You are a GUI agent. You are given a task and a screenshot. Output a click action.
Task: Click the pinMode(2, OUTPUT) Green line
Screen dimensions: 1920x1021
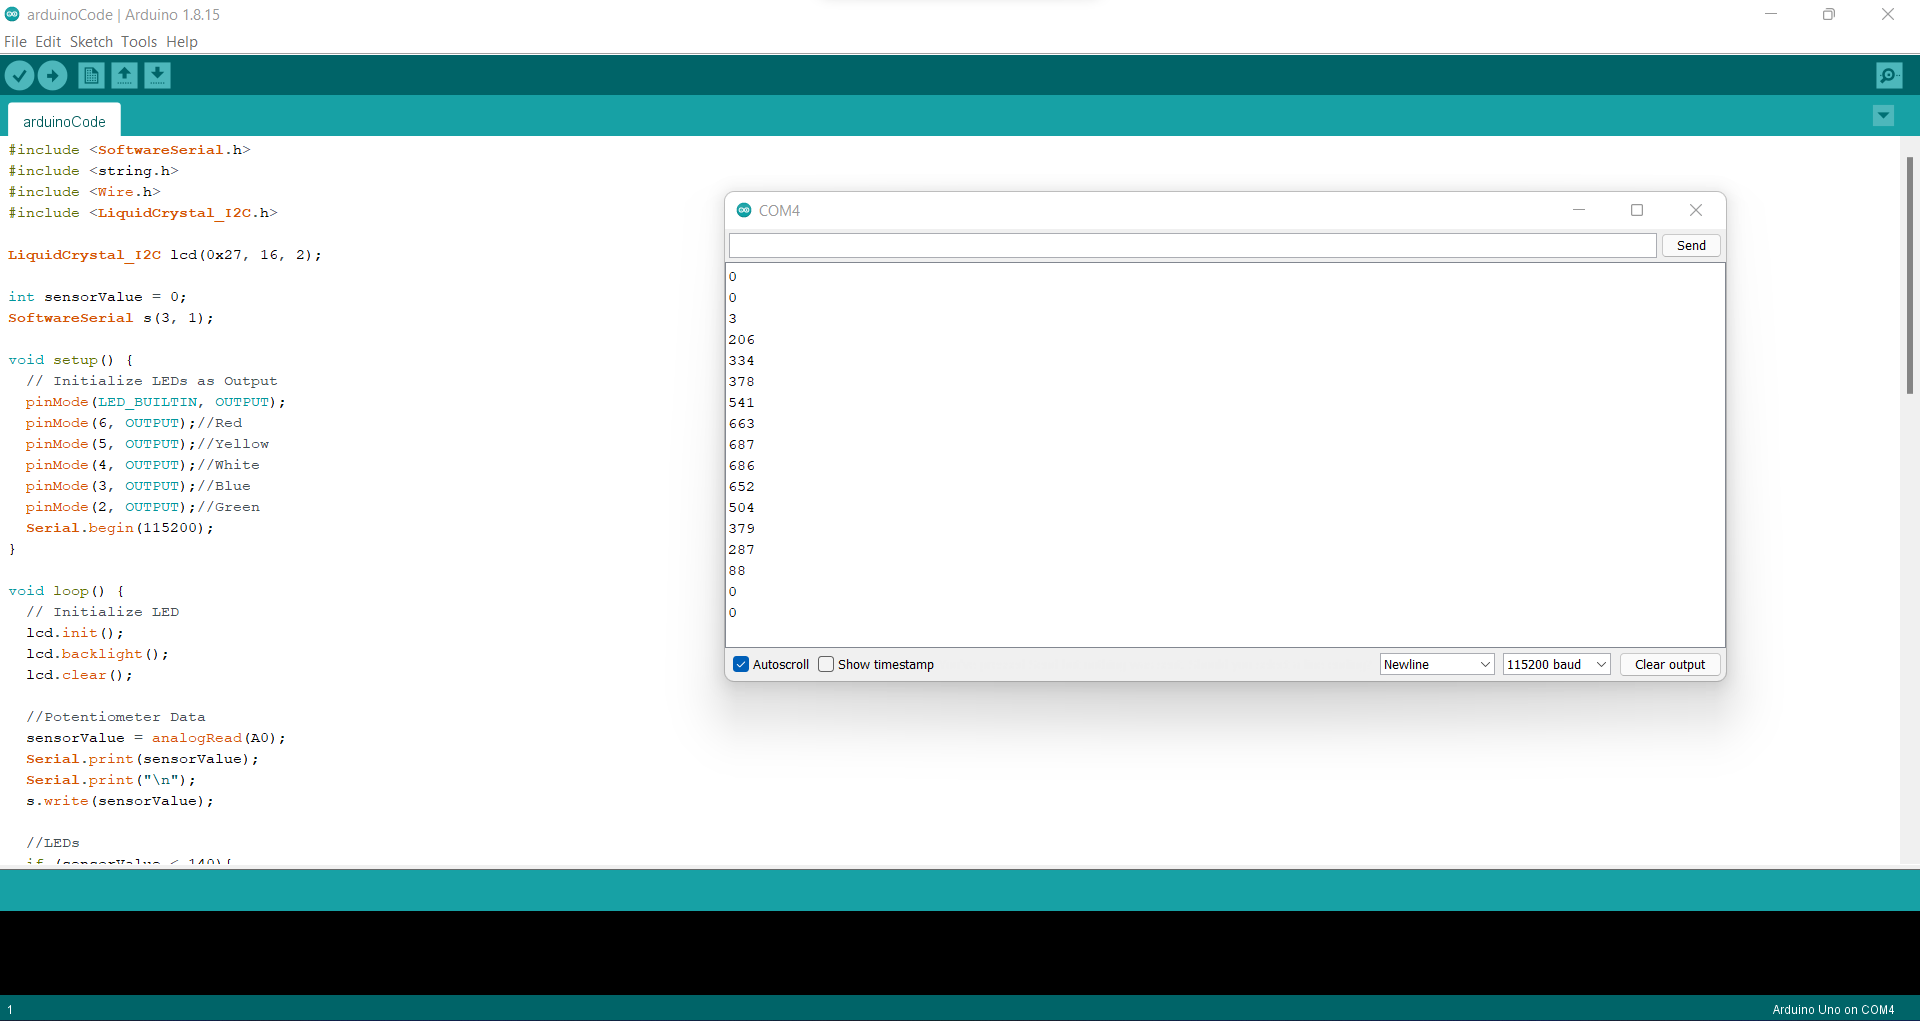pyautogui.click(x=143, y=507)
